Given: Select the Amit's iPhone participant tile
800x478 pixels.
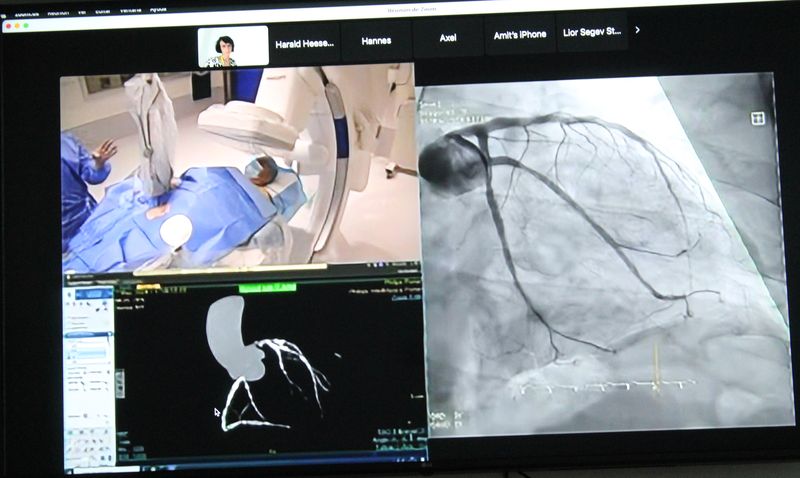Looking at the screenshot, I should click(519, 35).
